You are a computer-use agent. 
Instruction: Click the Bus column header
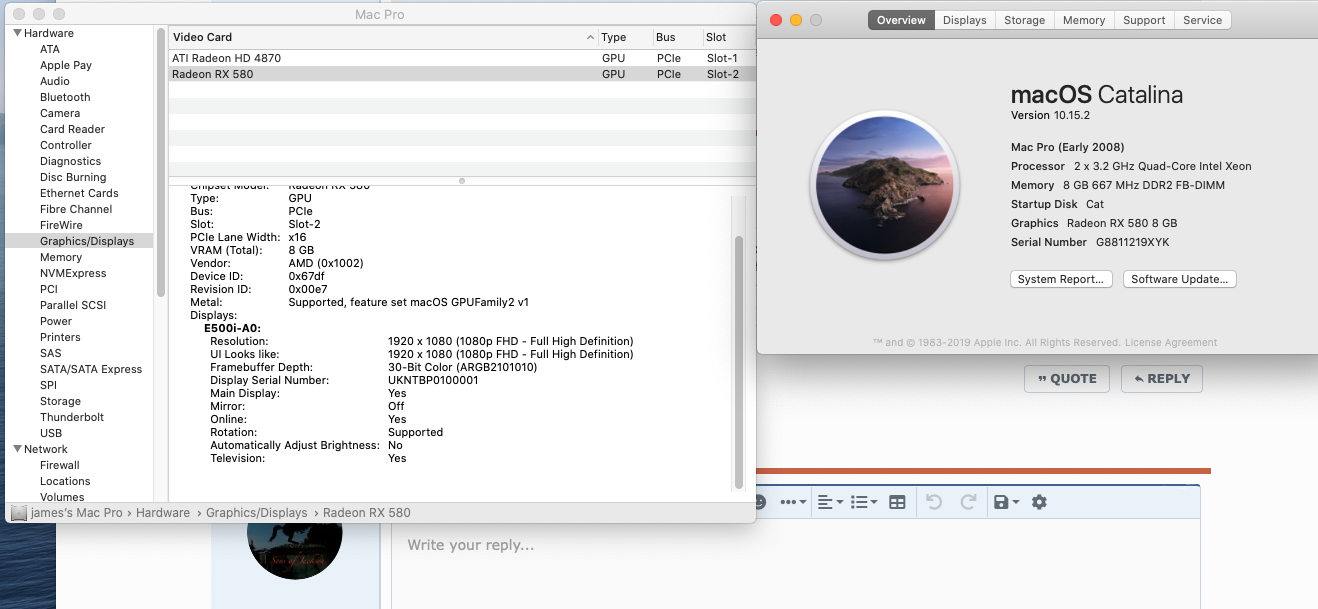(x=677, y=37)
